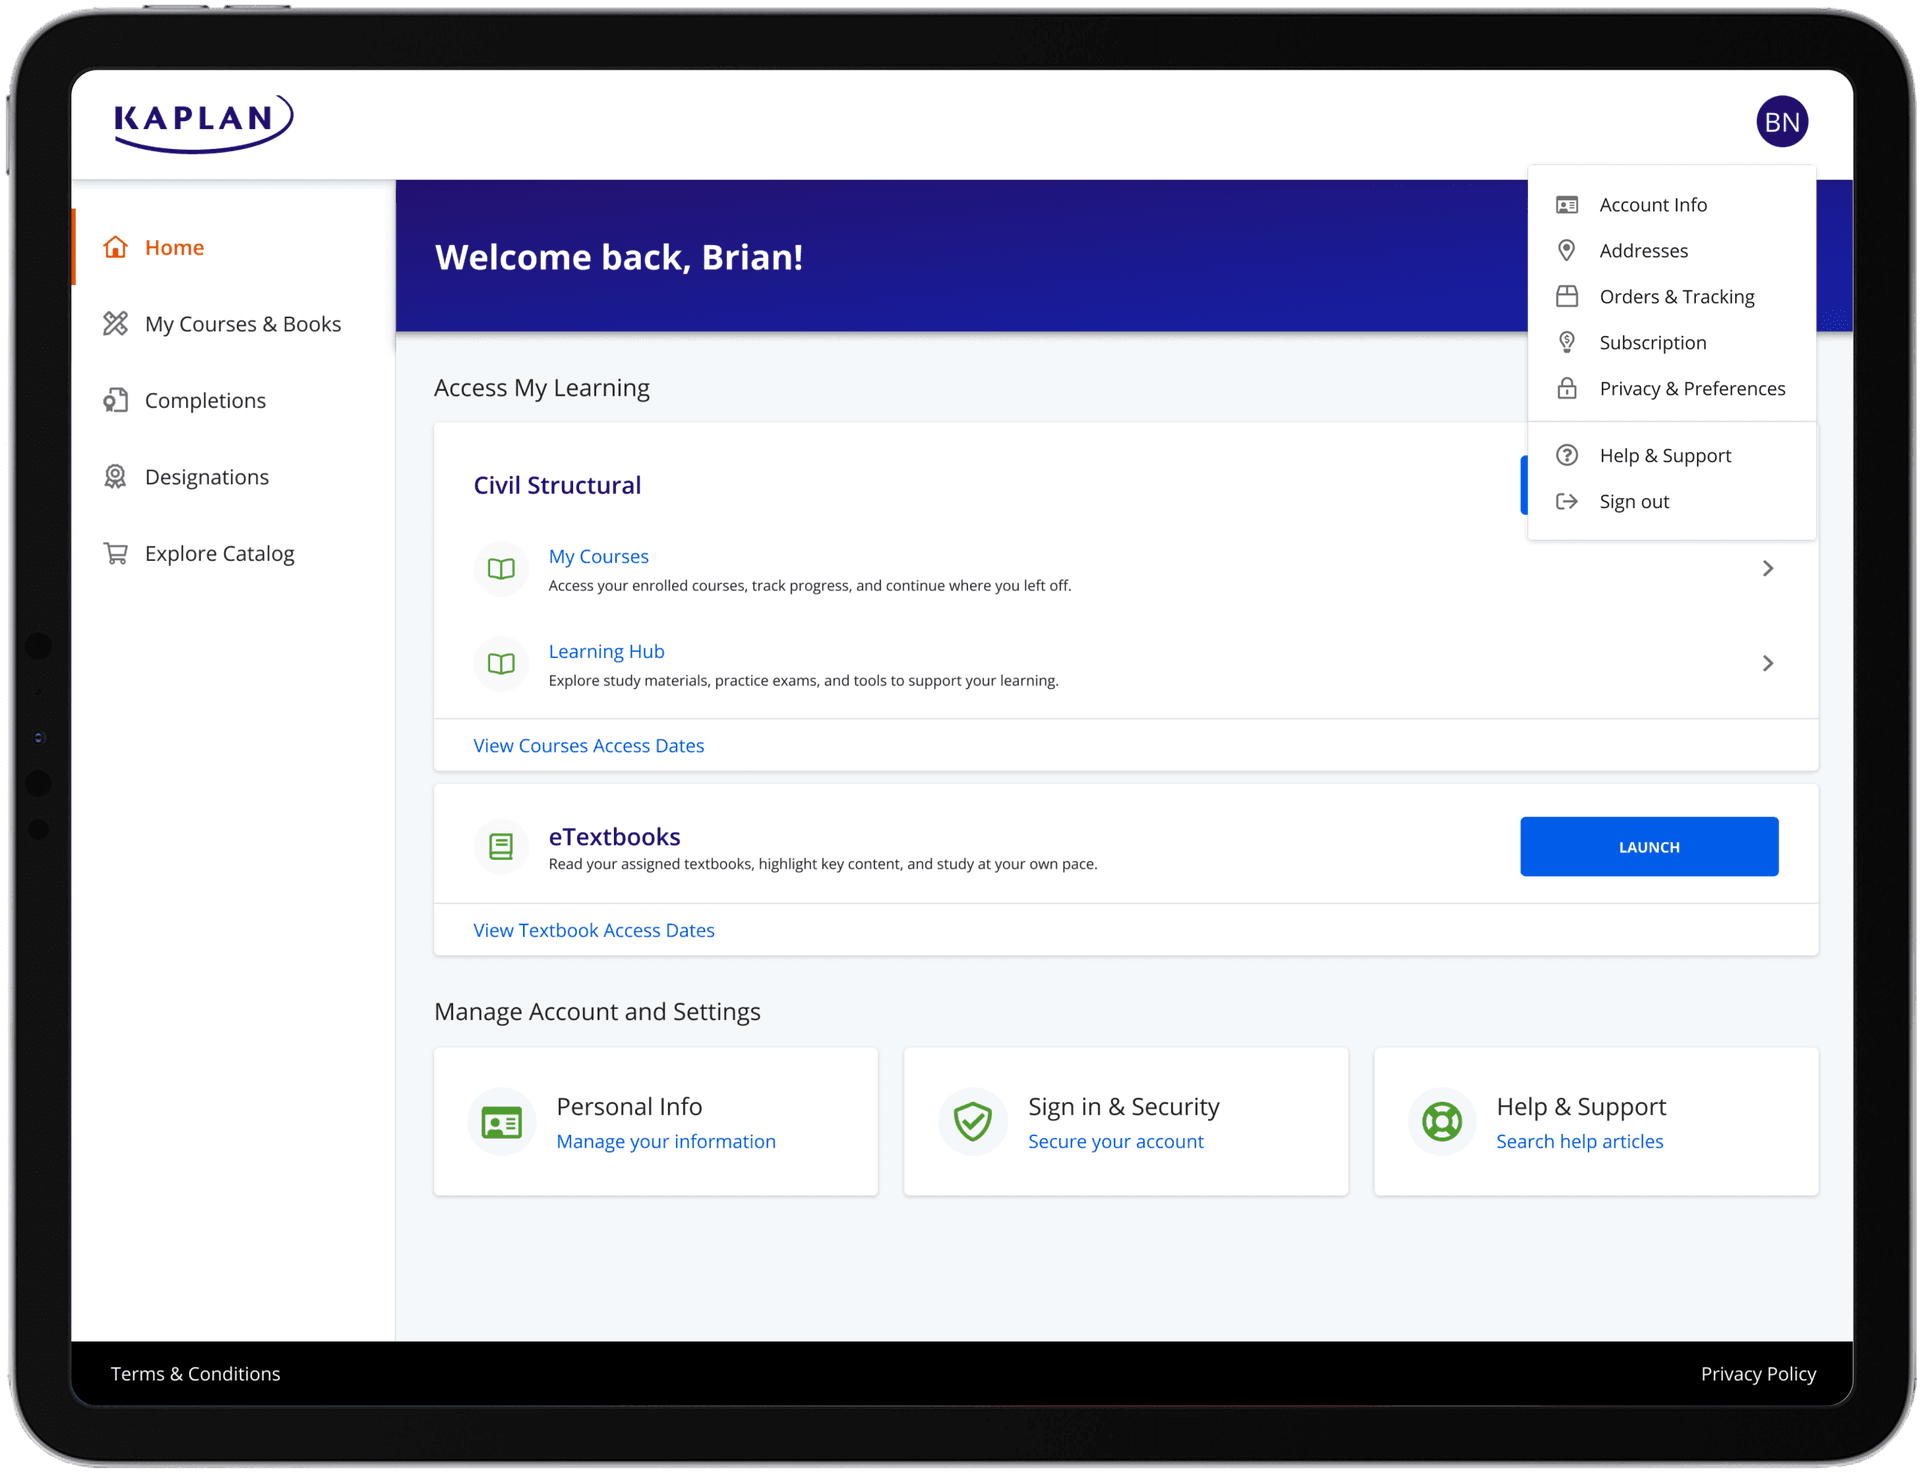Click the Learning Hub open book icon

tap(501, 664)
